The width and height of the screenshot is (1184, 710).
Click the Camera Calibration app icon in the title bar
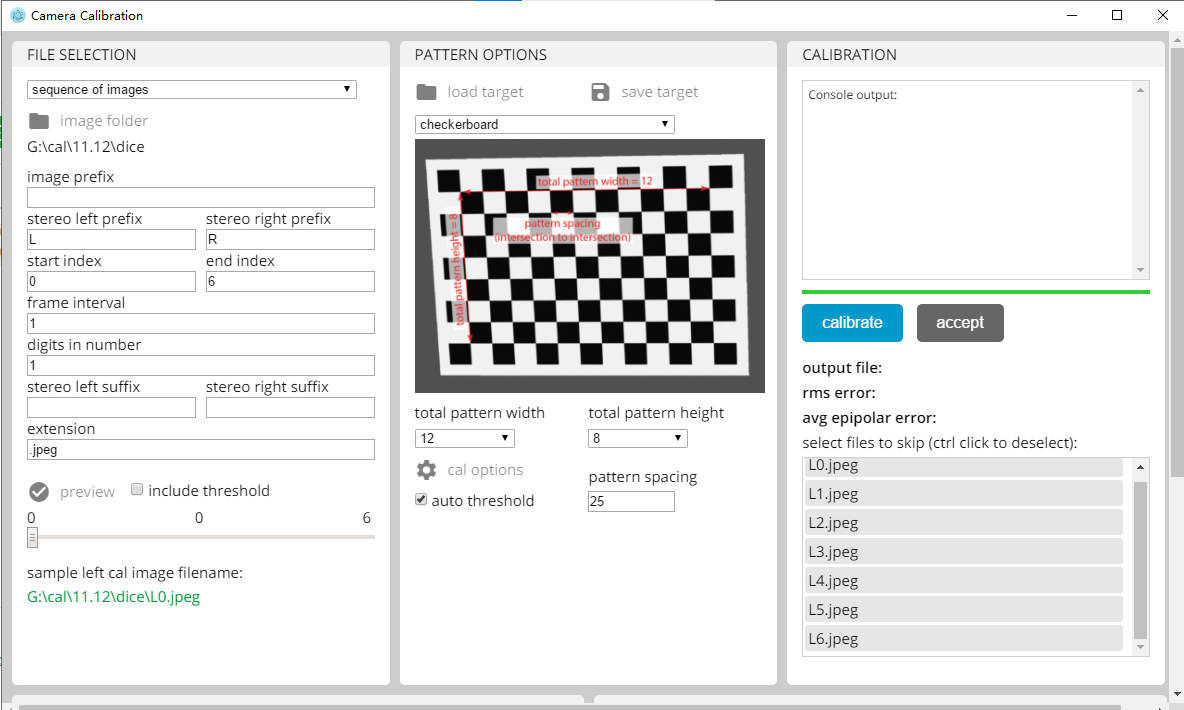pyautogui.click(x=17, y=15)
